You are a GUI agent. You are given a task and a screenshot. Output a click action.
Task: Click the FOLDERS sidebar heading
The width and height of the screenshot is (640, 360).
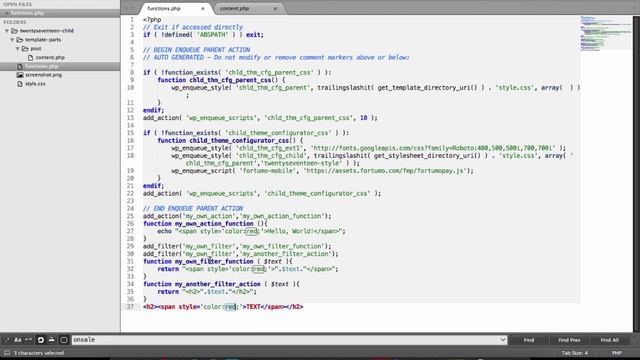pyautogui.click(x=15, y=22)
